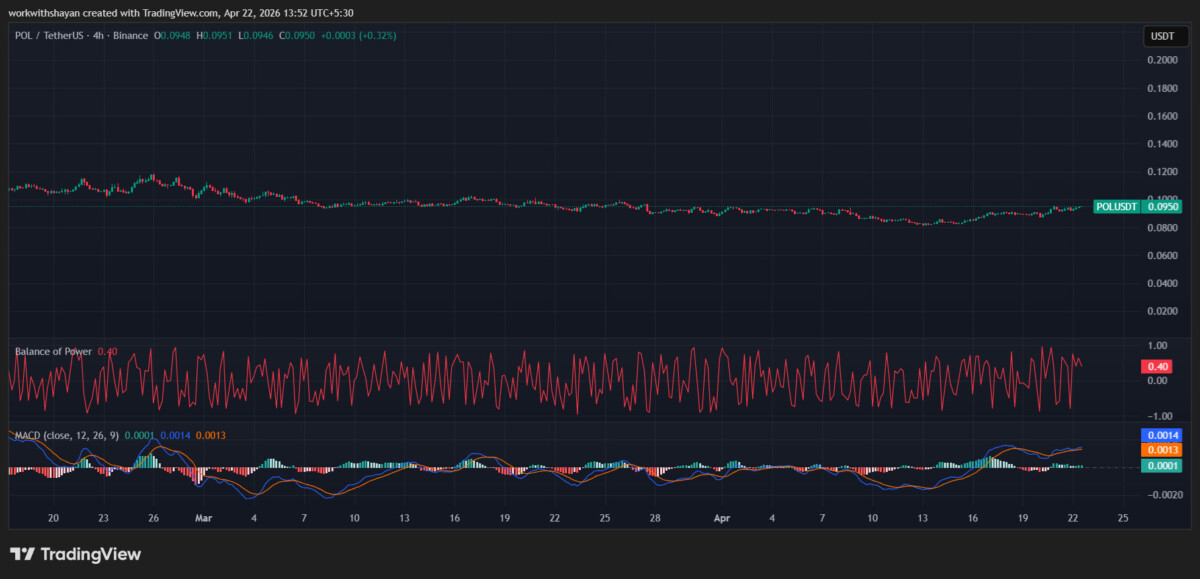The width and height of the screenshot is (1200, 579).
Task: Click the green 0.0001 histogram axis label
Action: tap(1161, 466)
